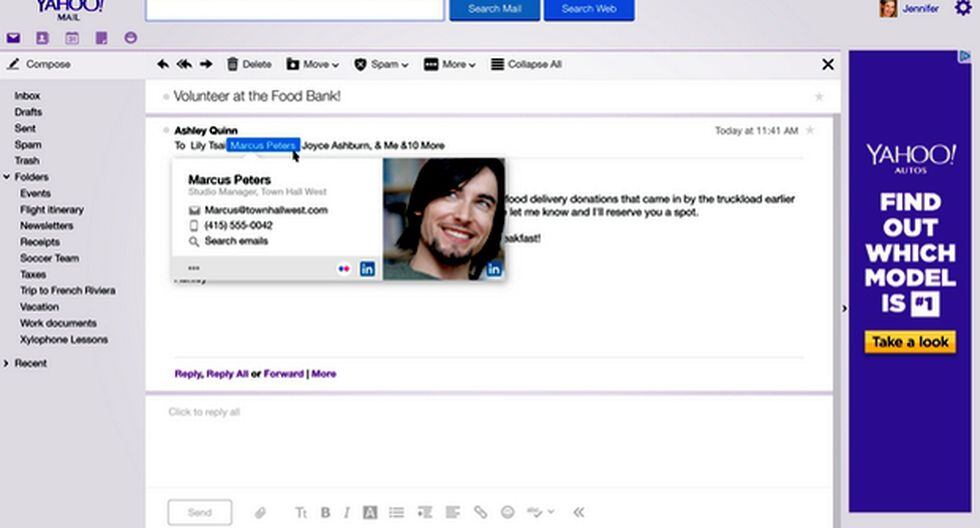980x528 pixels.
Task: Click the Reply All link below message
Action: [x=228, y=374]
